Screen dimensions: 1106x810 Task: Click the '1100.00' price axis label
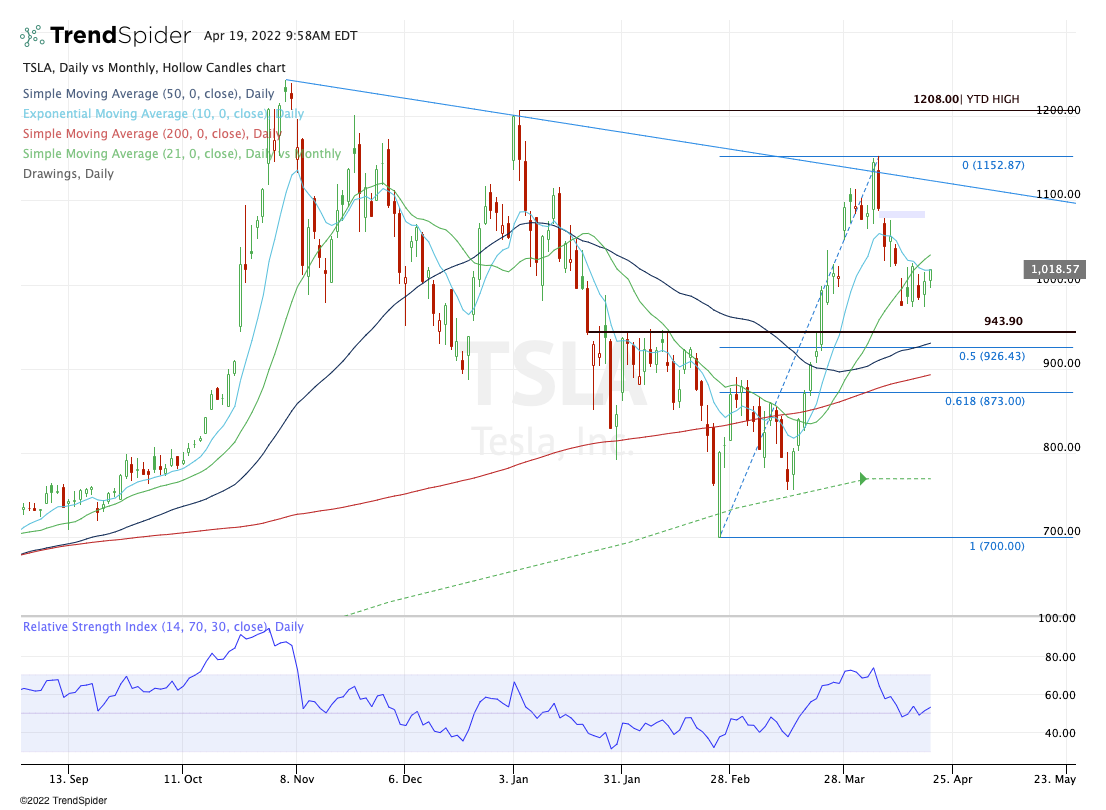click(1058, 194)
